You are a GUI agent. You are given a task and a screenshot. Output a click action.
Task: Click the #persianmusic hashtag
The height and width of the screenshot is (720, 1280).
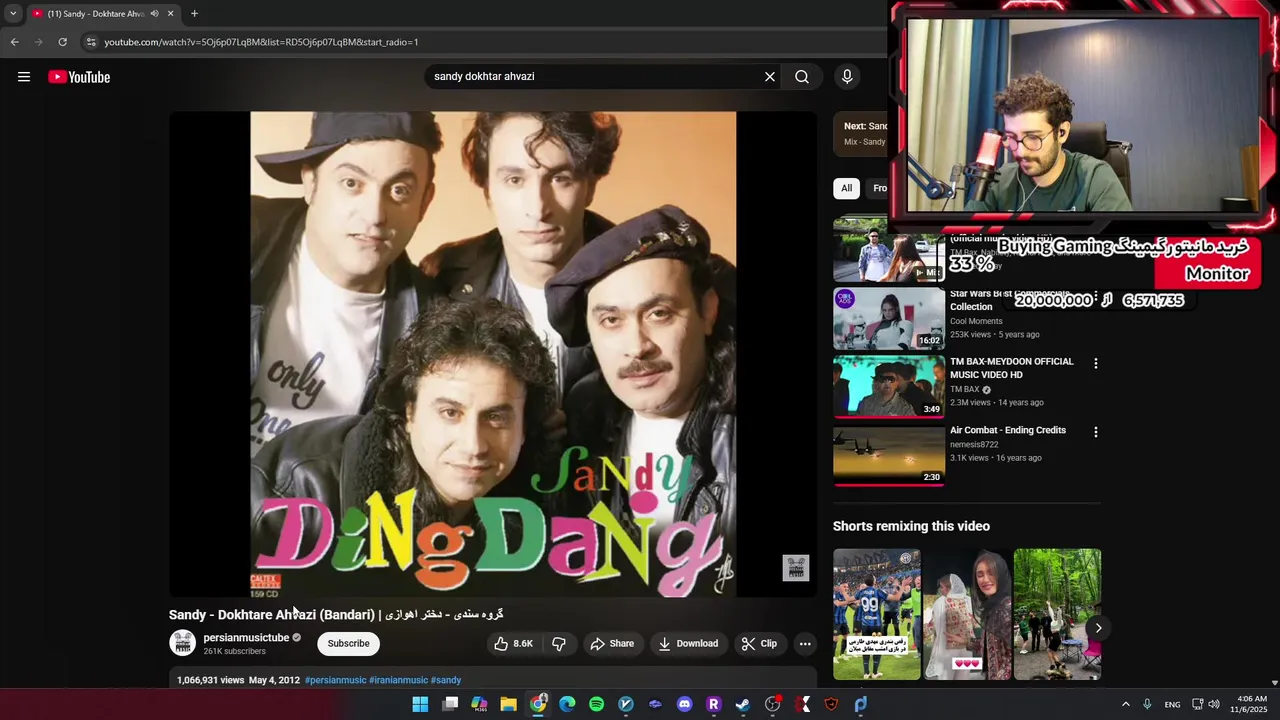tap(335, 680)
